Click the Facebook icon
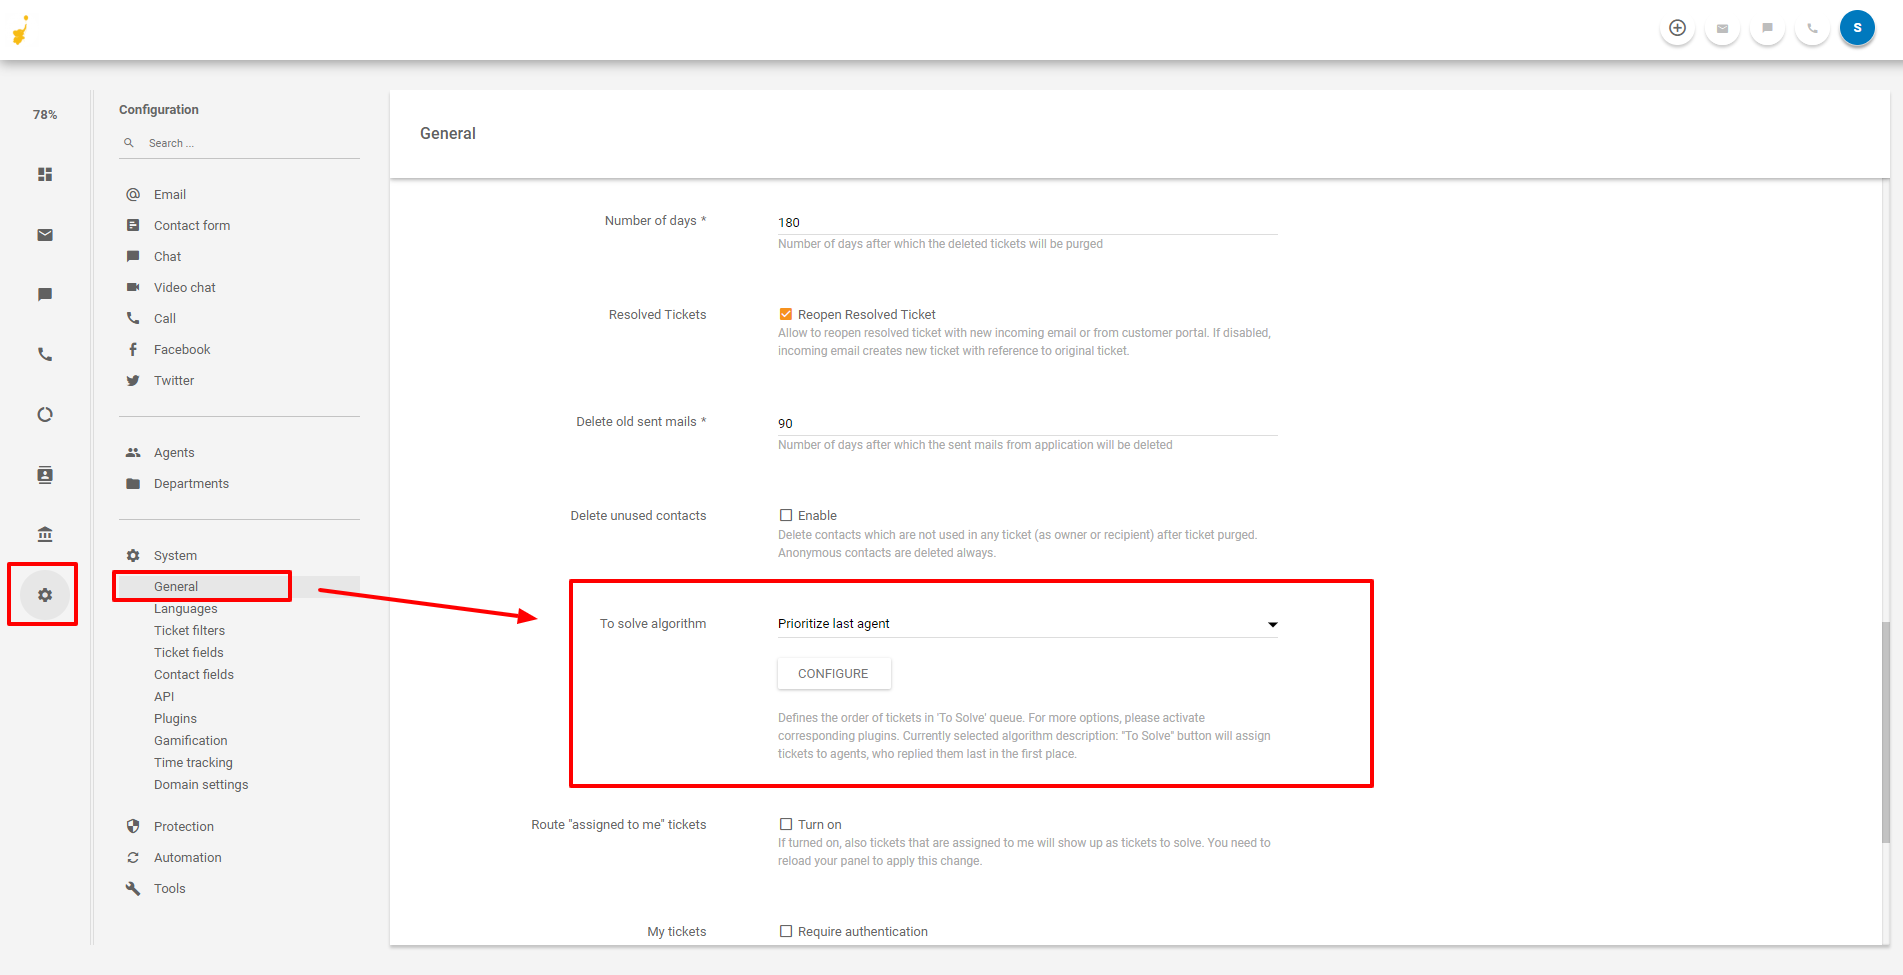The image size is (1903, 975). tap(133, 349)
